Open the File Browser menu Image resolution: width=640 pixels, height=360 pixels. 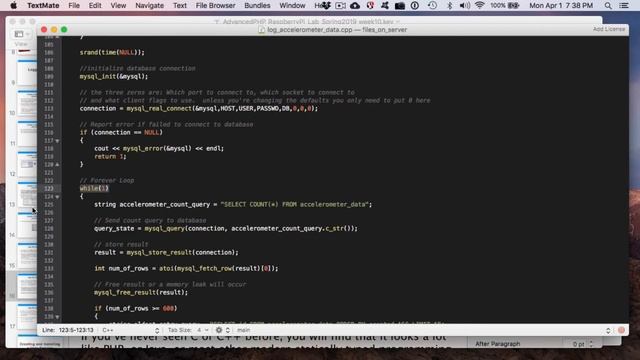[216, 6]
